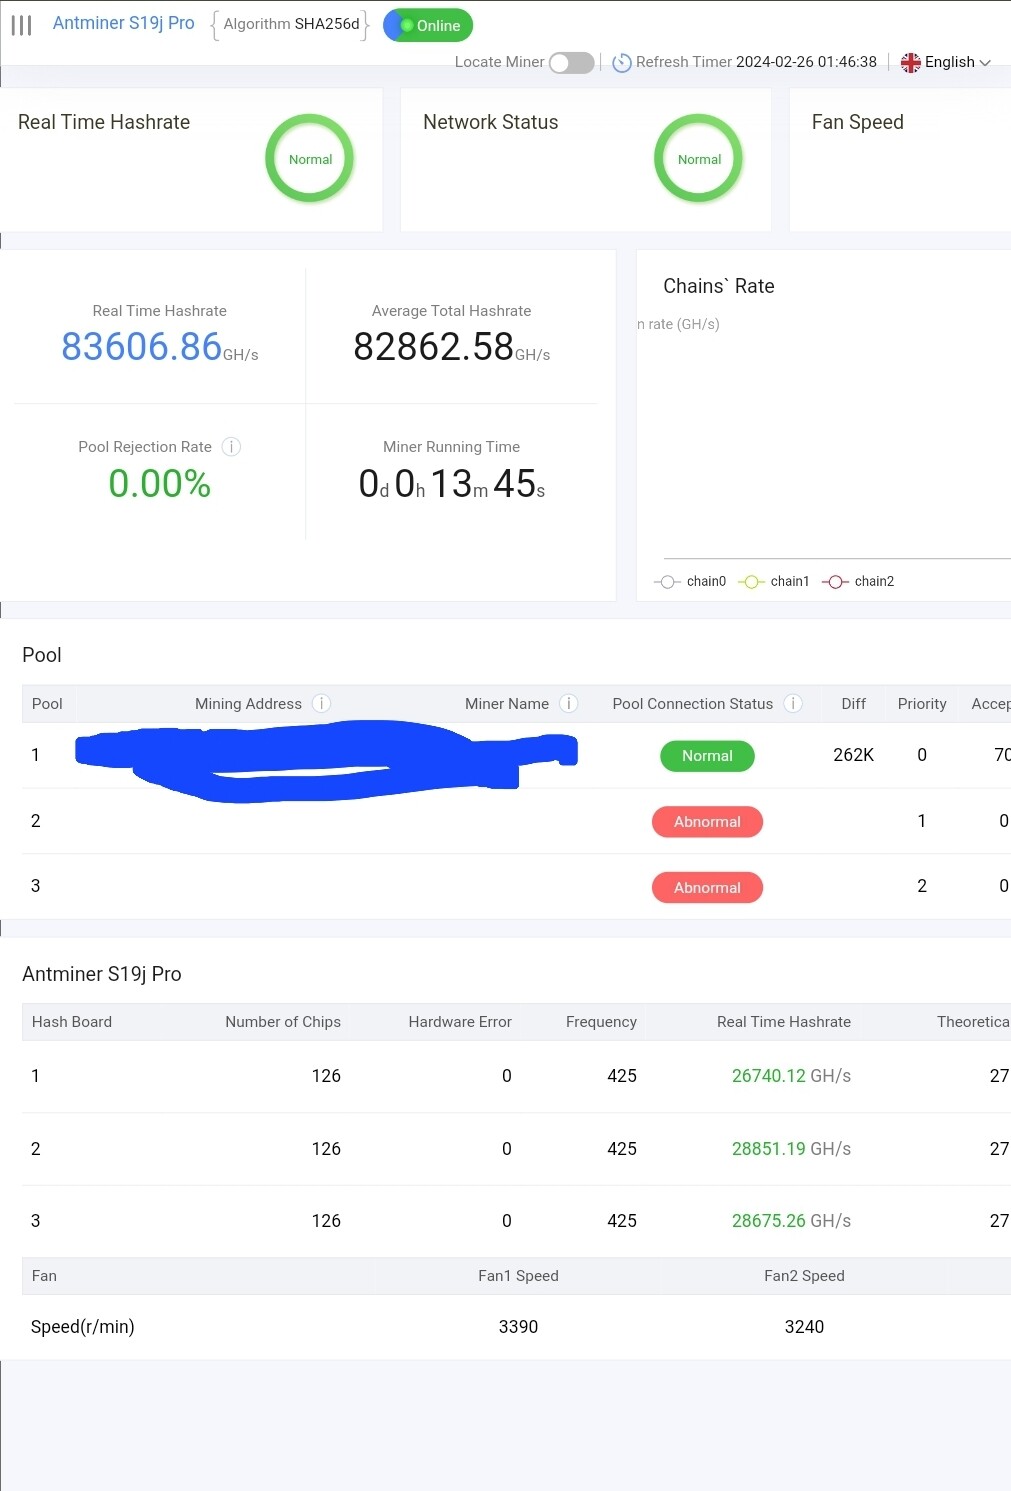The image size is (1011, 1491).
Task: Click Pool Connection Status column header
Action: [692, 704]
